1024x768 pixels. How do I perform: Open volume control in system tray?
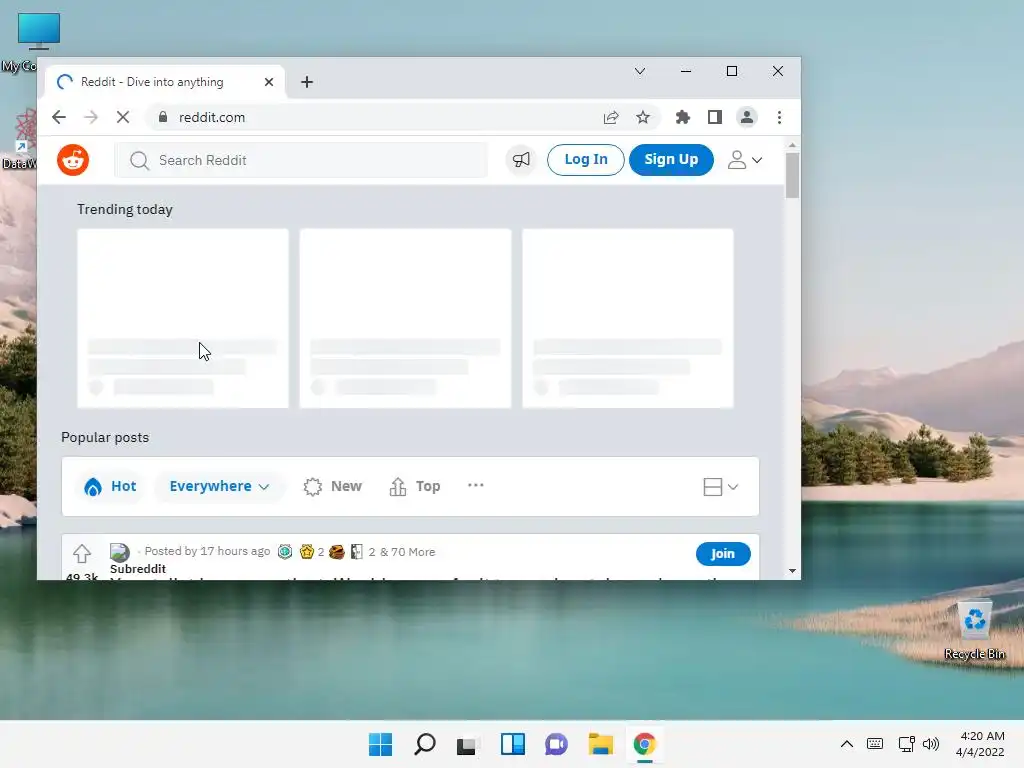pyautogui.click(x=931, y=744)
